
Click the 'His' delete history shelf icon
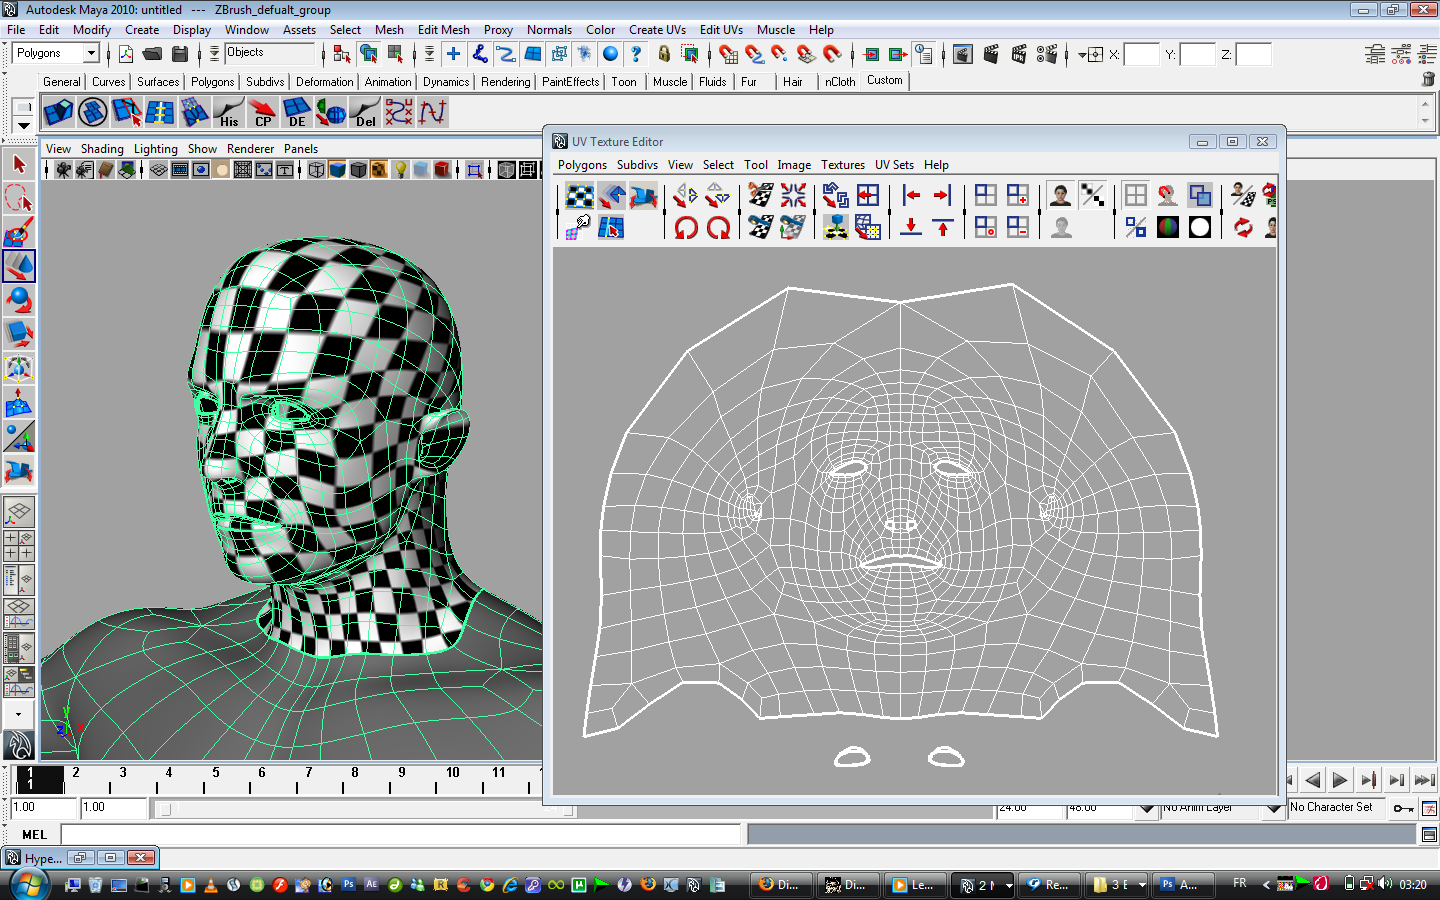[228, 112]
